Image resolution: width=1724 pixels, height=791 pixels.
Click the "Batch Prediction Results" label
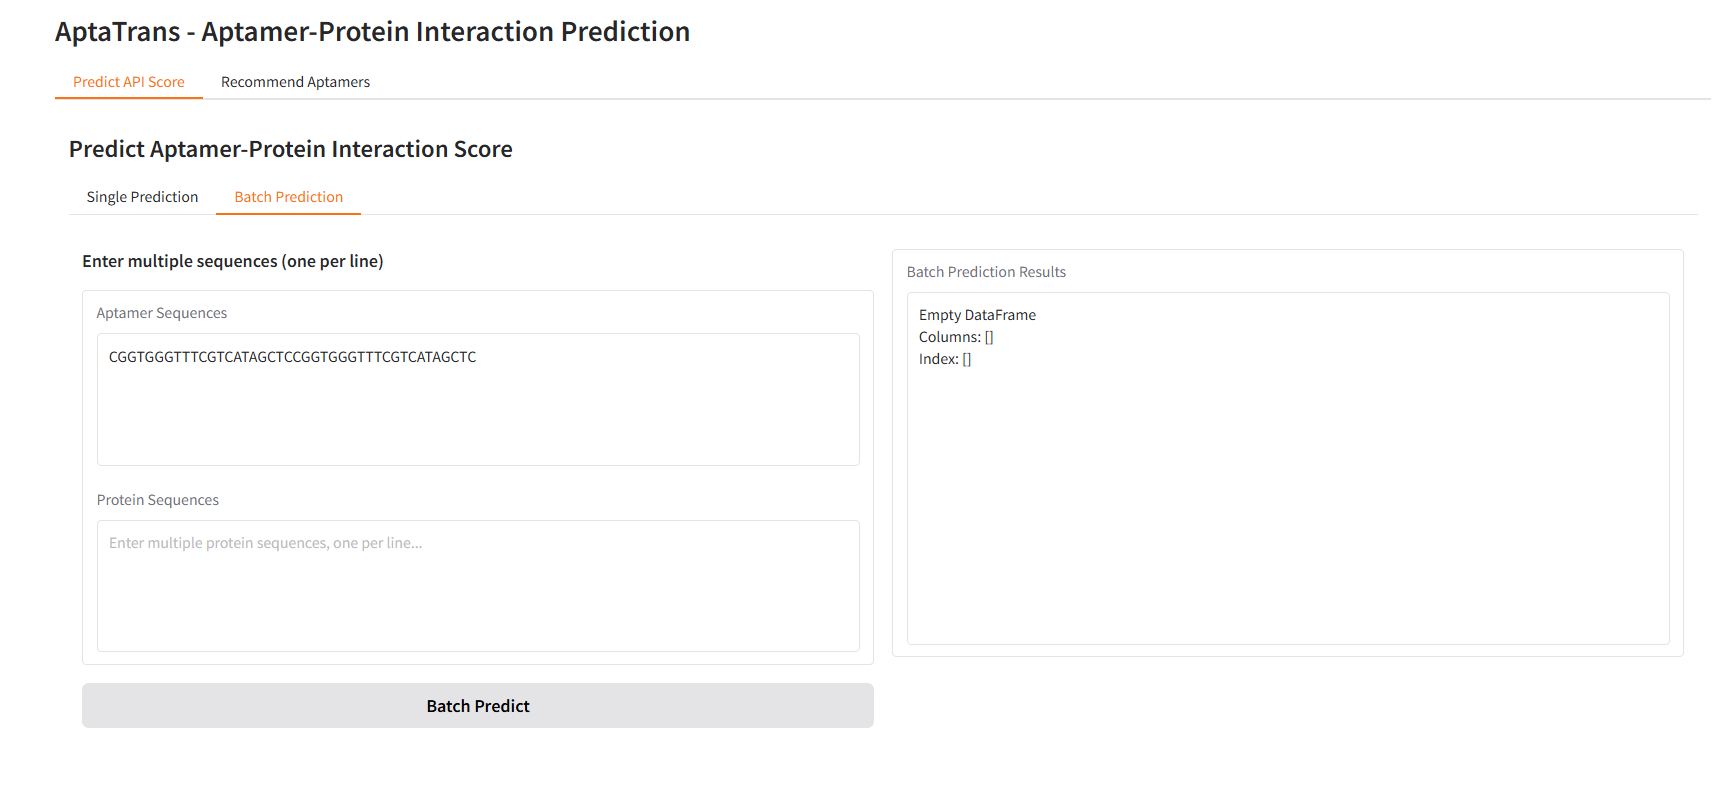986,272
